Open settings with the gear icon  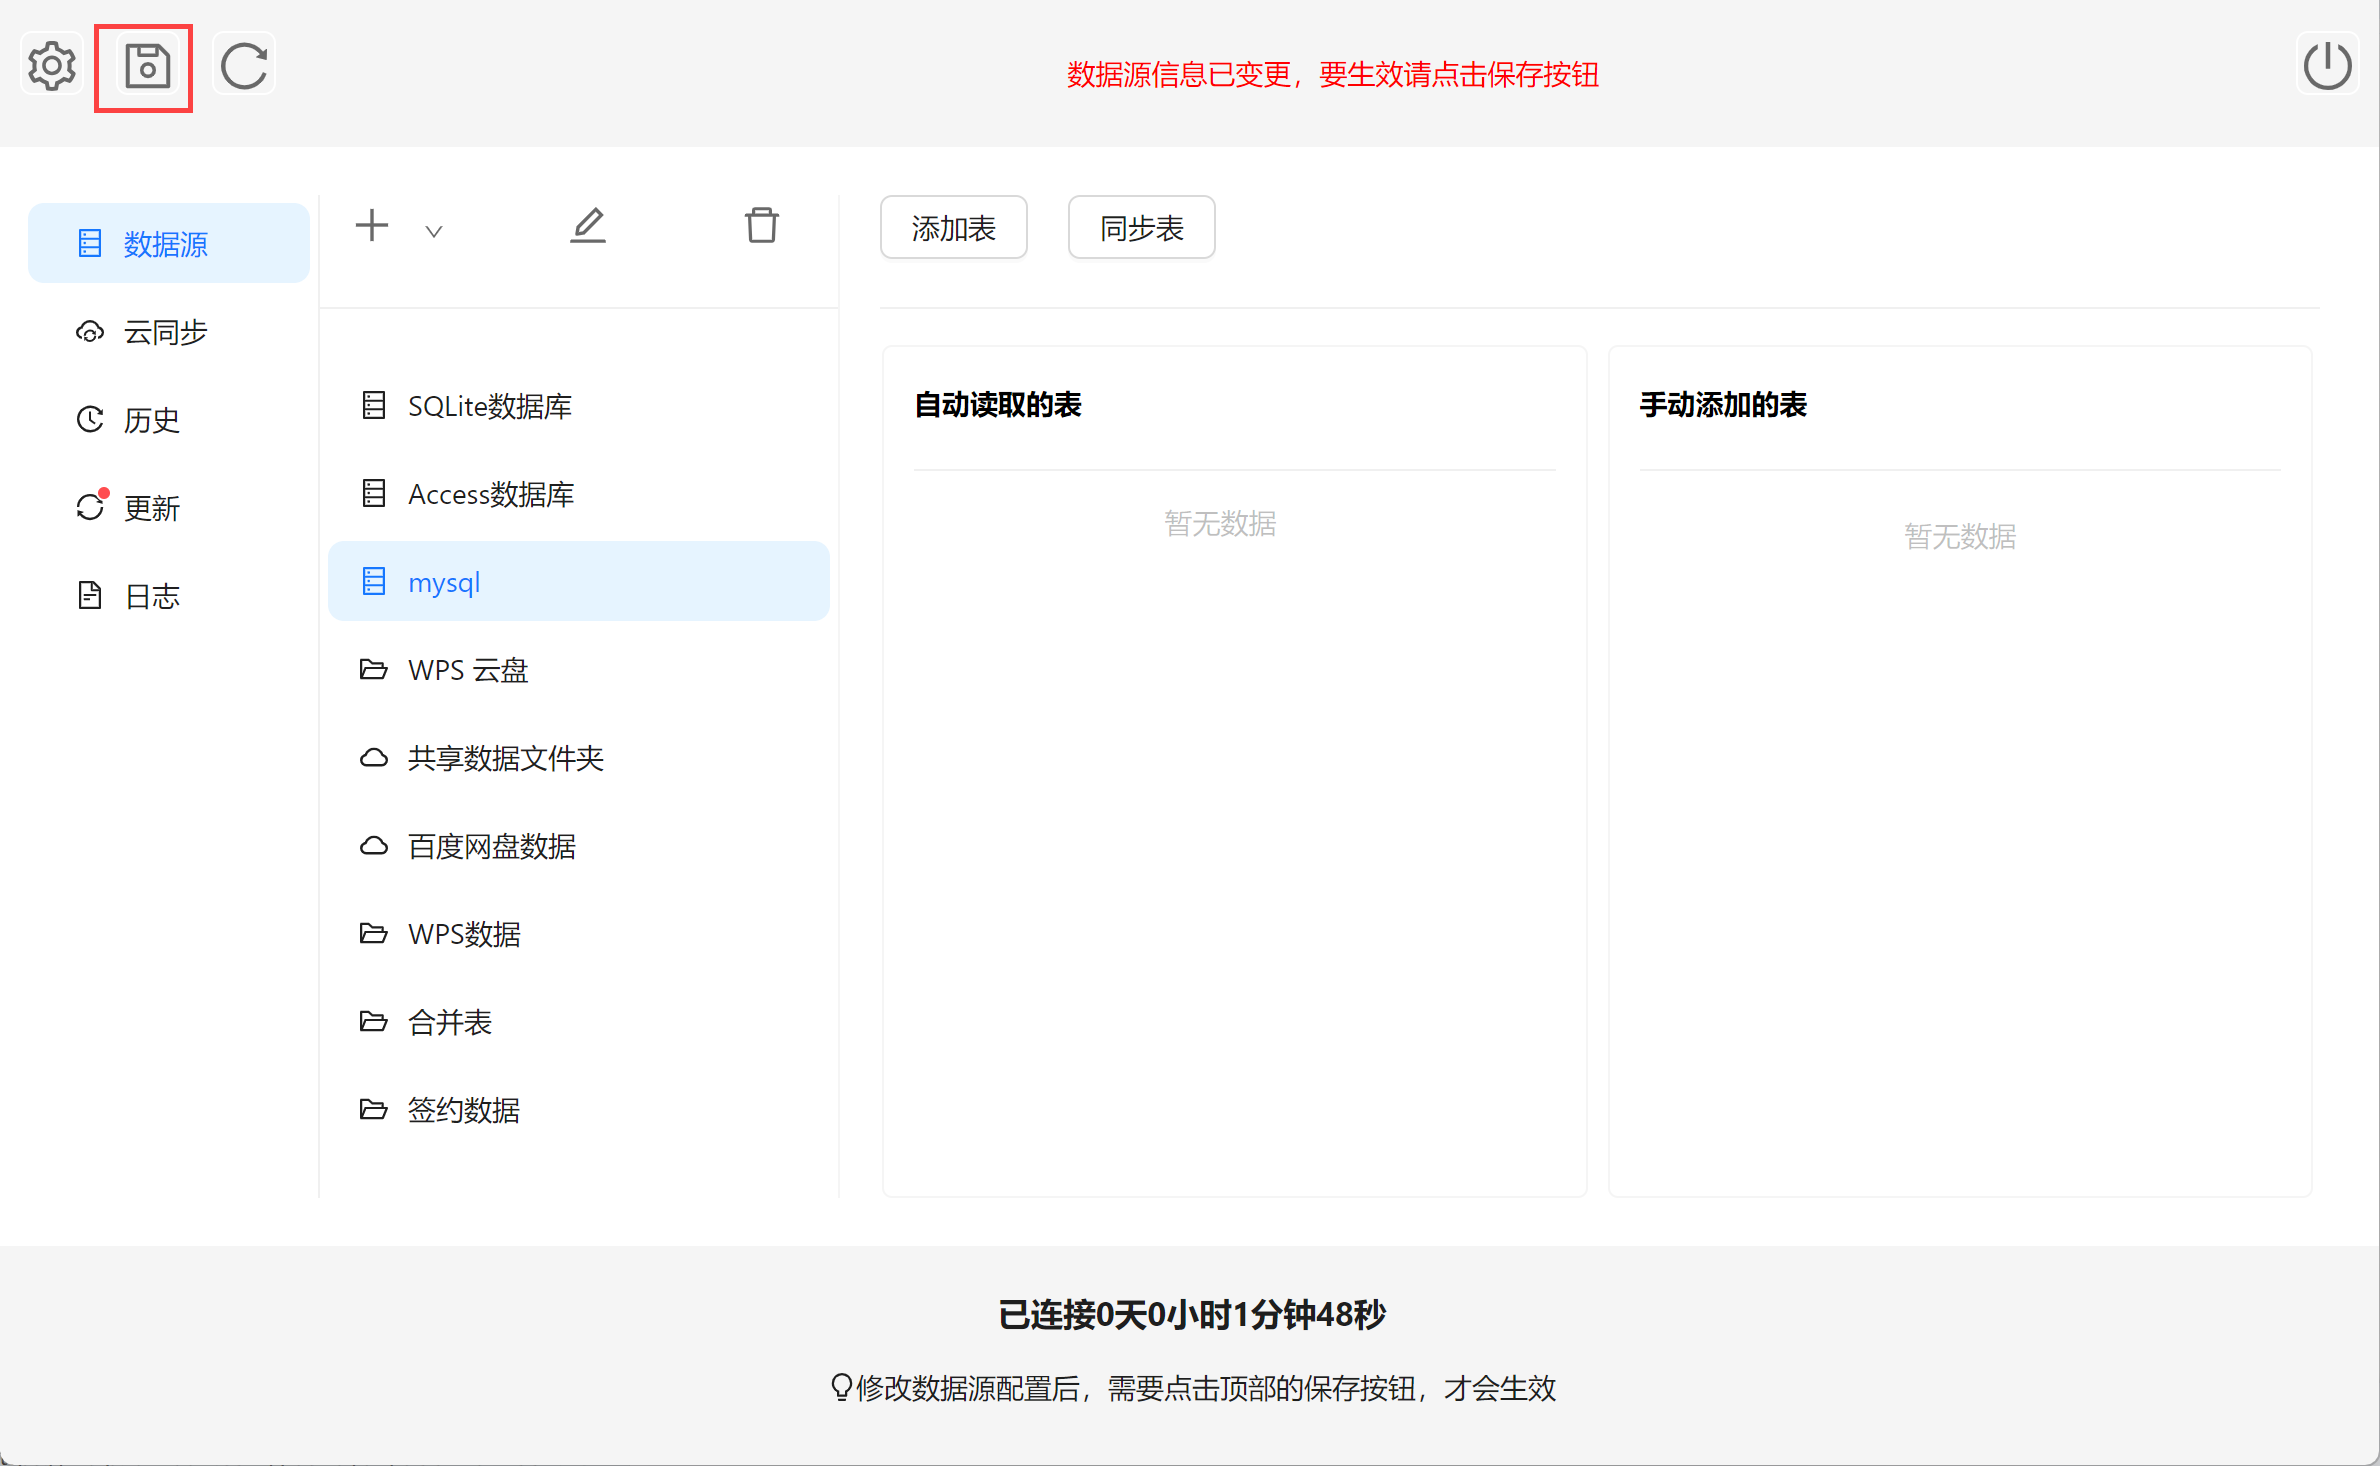click(52, 67)
